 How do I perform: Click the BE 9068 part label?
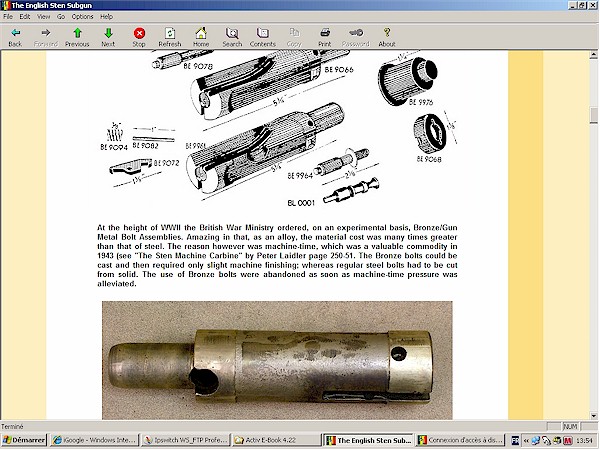pyautogui.click(x=429, y=158)
